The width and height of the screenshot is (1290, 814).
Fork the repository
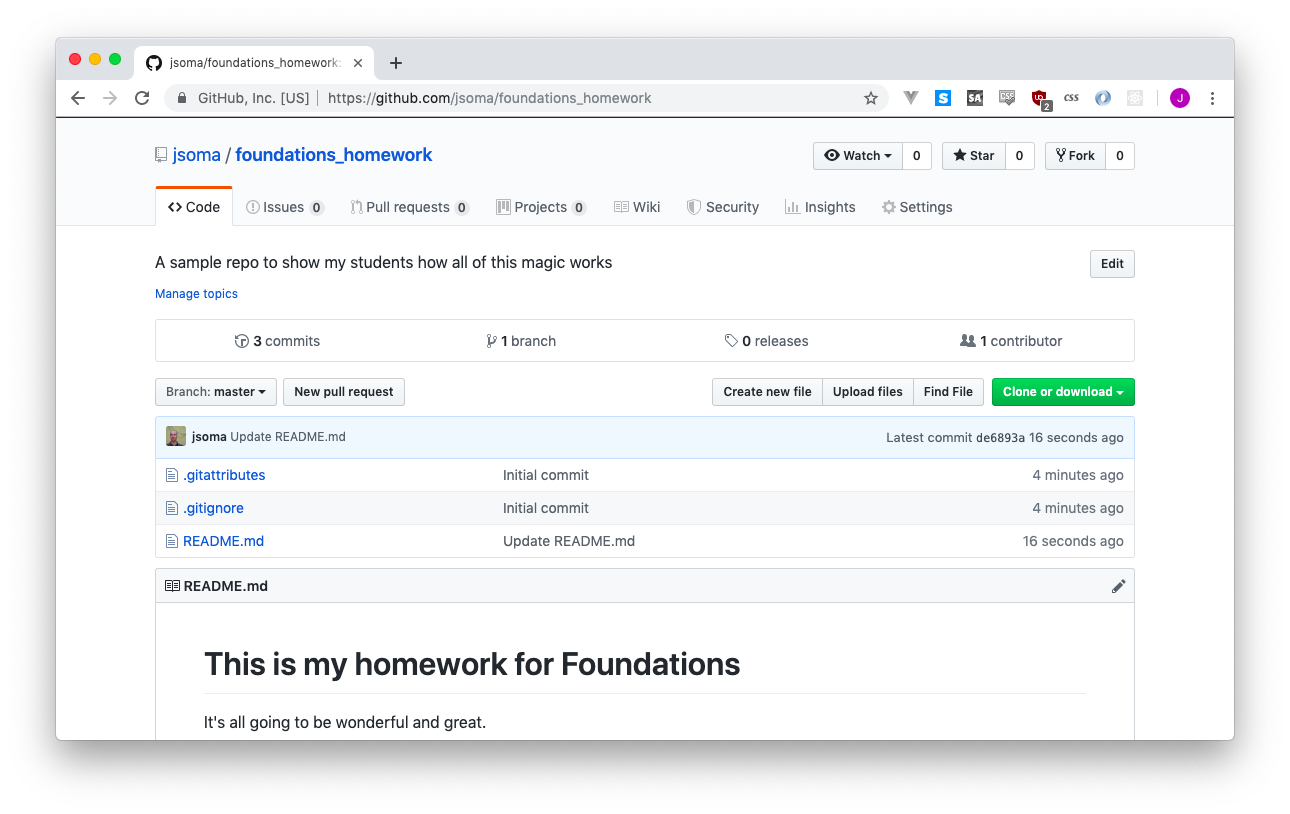tap(1075, 156)
